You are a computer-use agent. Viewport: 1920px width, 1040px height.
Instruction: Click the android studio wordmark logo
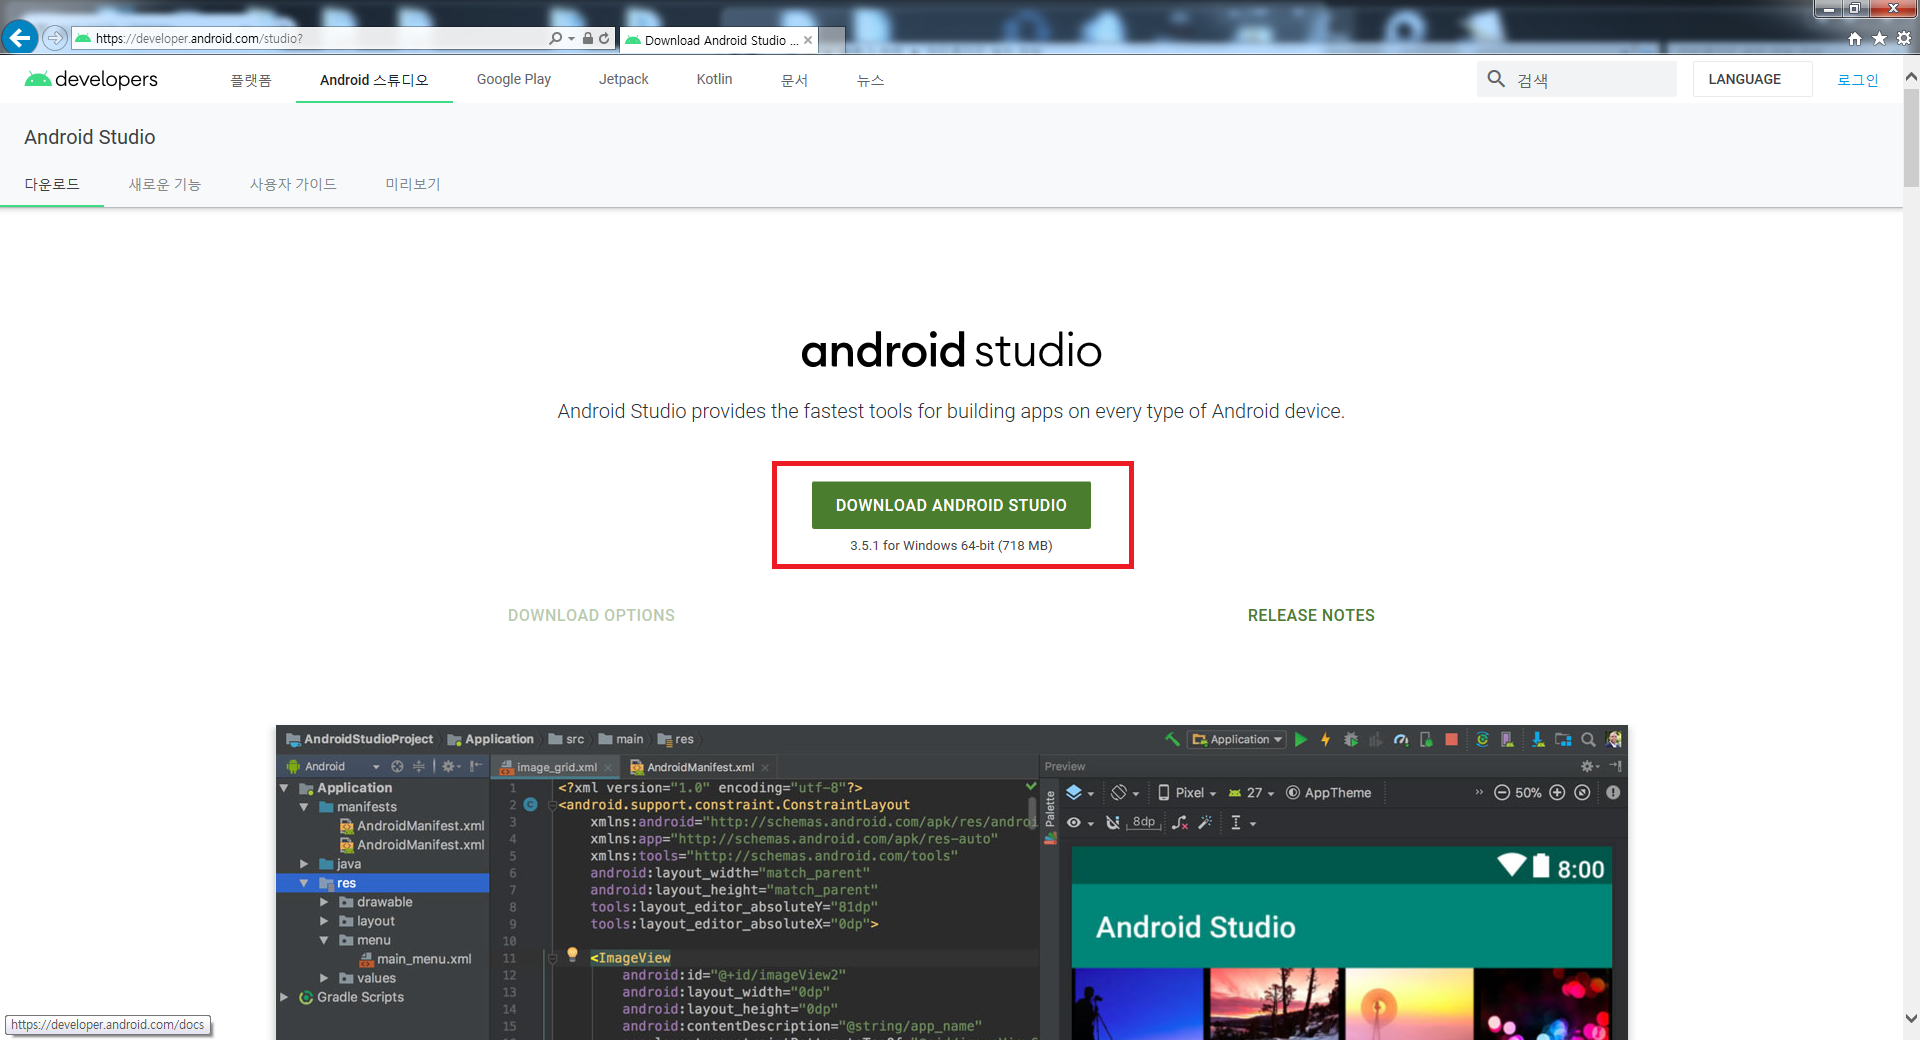click(951, 351)
